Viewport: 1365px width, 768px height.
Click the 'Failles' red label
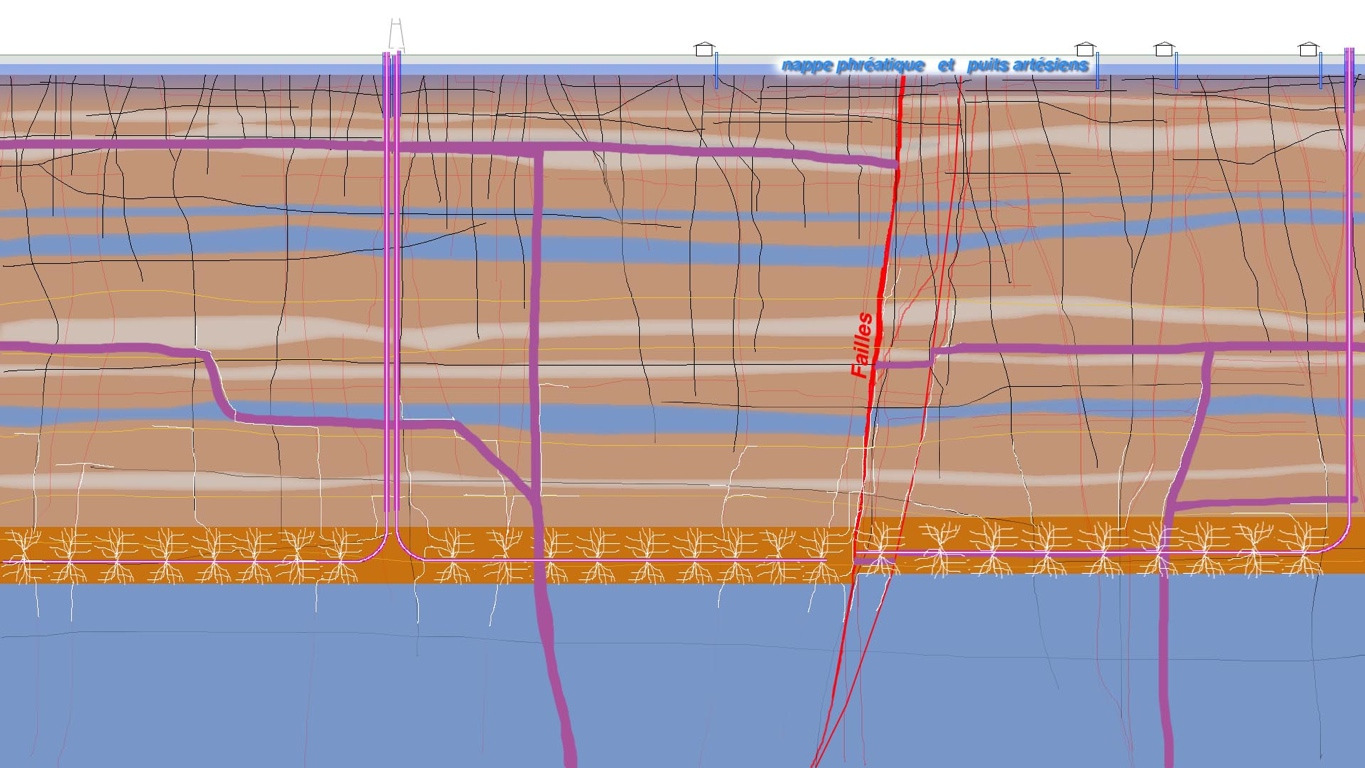862,345
